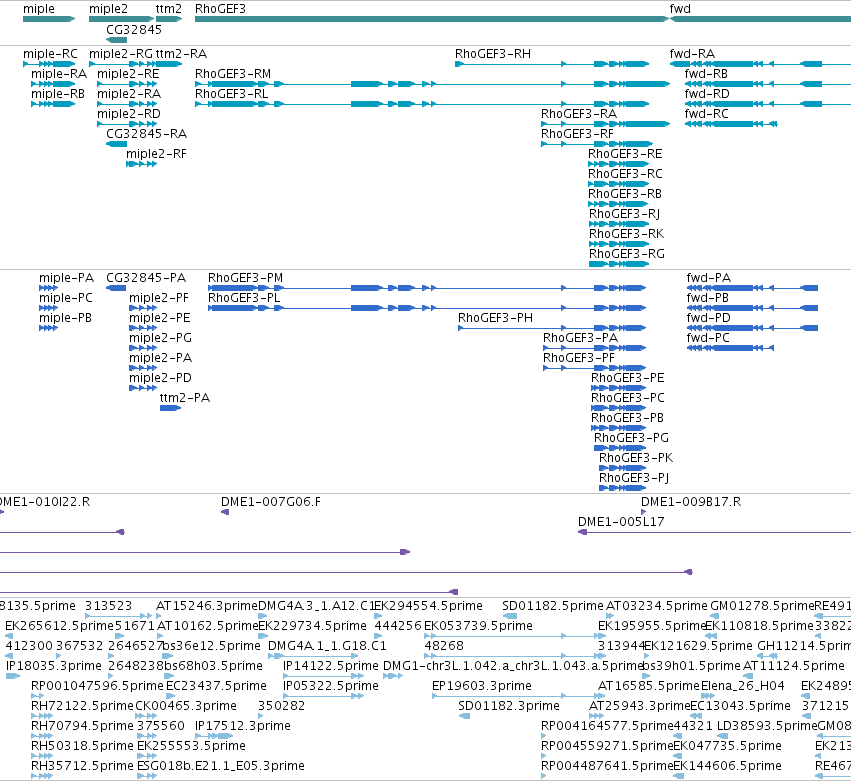The image size is (851, 781).
Task: Select transcript RhoGEF3-RC
Action: tap(619, 184)
